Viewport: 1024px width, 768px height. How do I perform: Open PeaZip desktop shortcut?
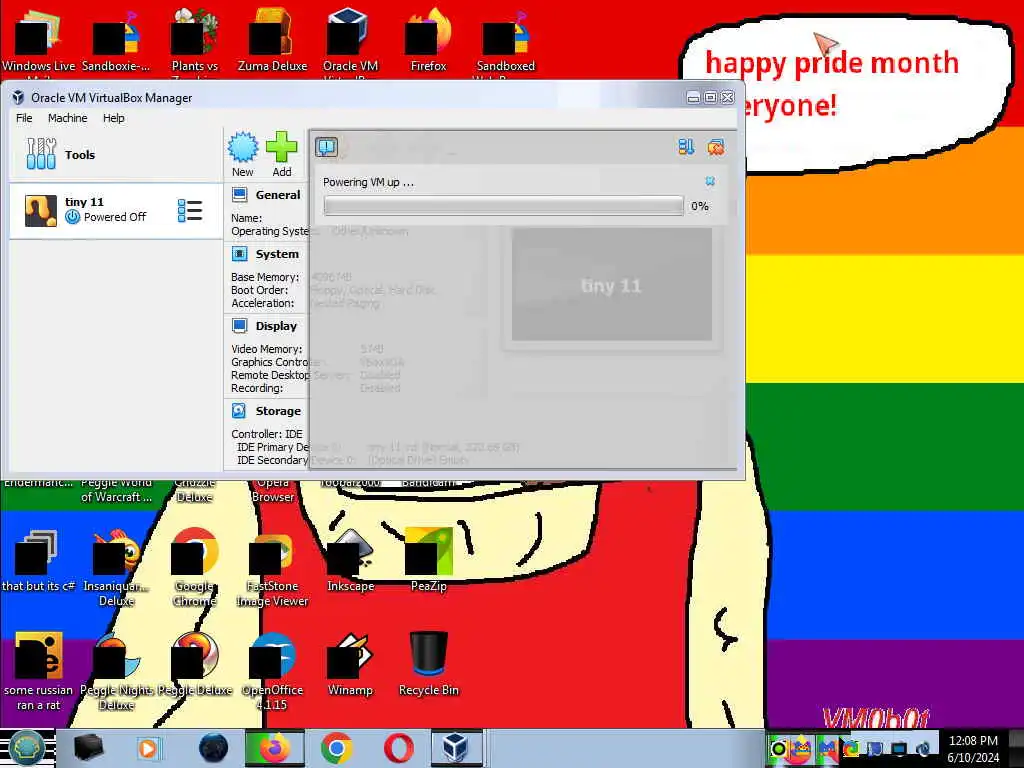pyautogui.click(x=428, y=559)
